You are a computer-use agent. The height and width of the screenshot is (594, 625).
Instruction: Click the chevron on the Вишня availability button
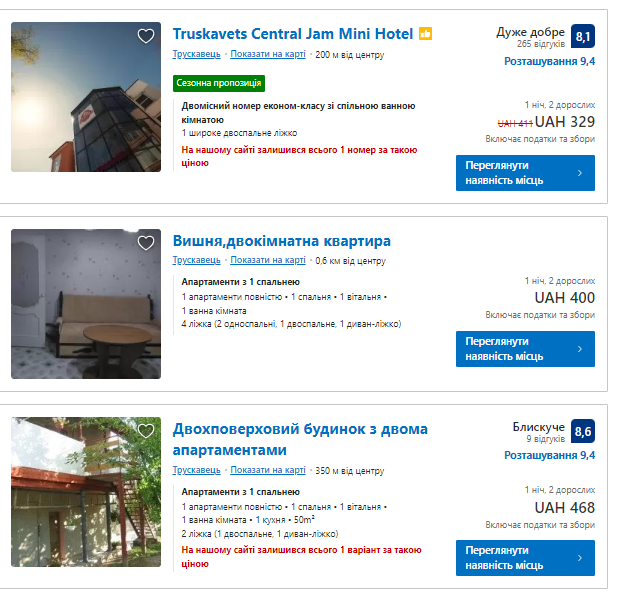[580, 349]
